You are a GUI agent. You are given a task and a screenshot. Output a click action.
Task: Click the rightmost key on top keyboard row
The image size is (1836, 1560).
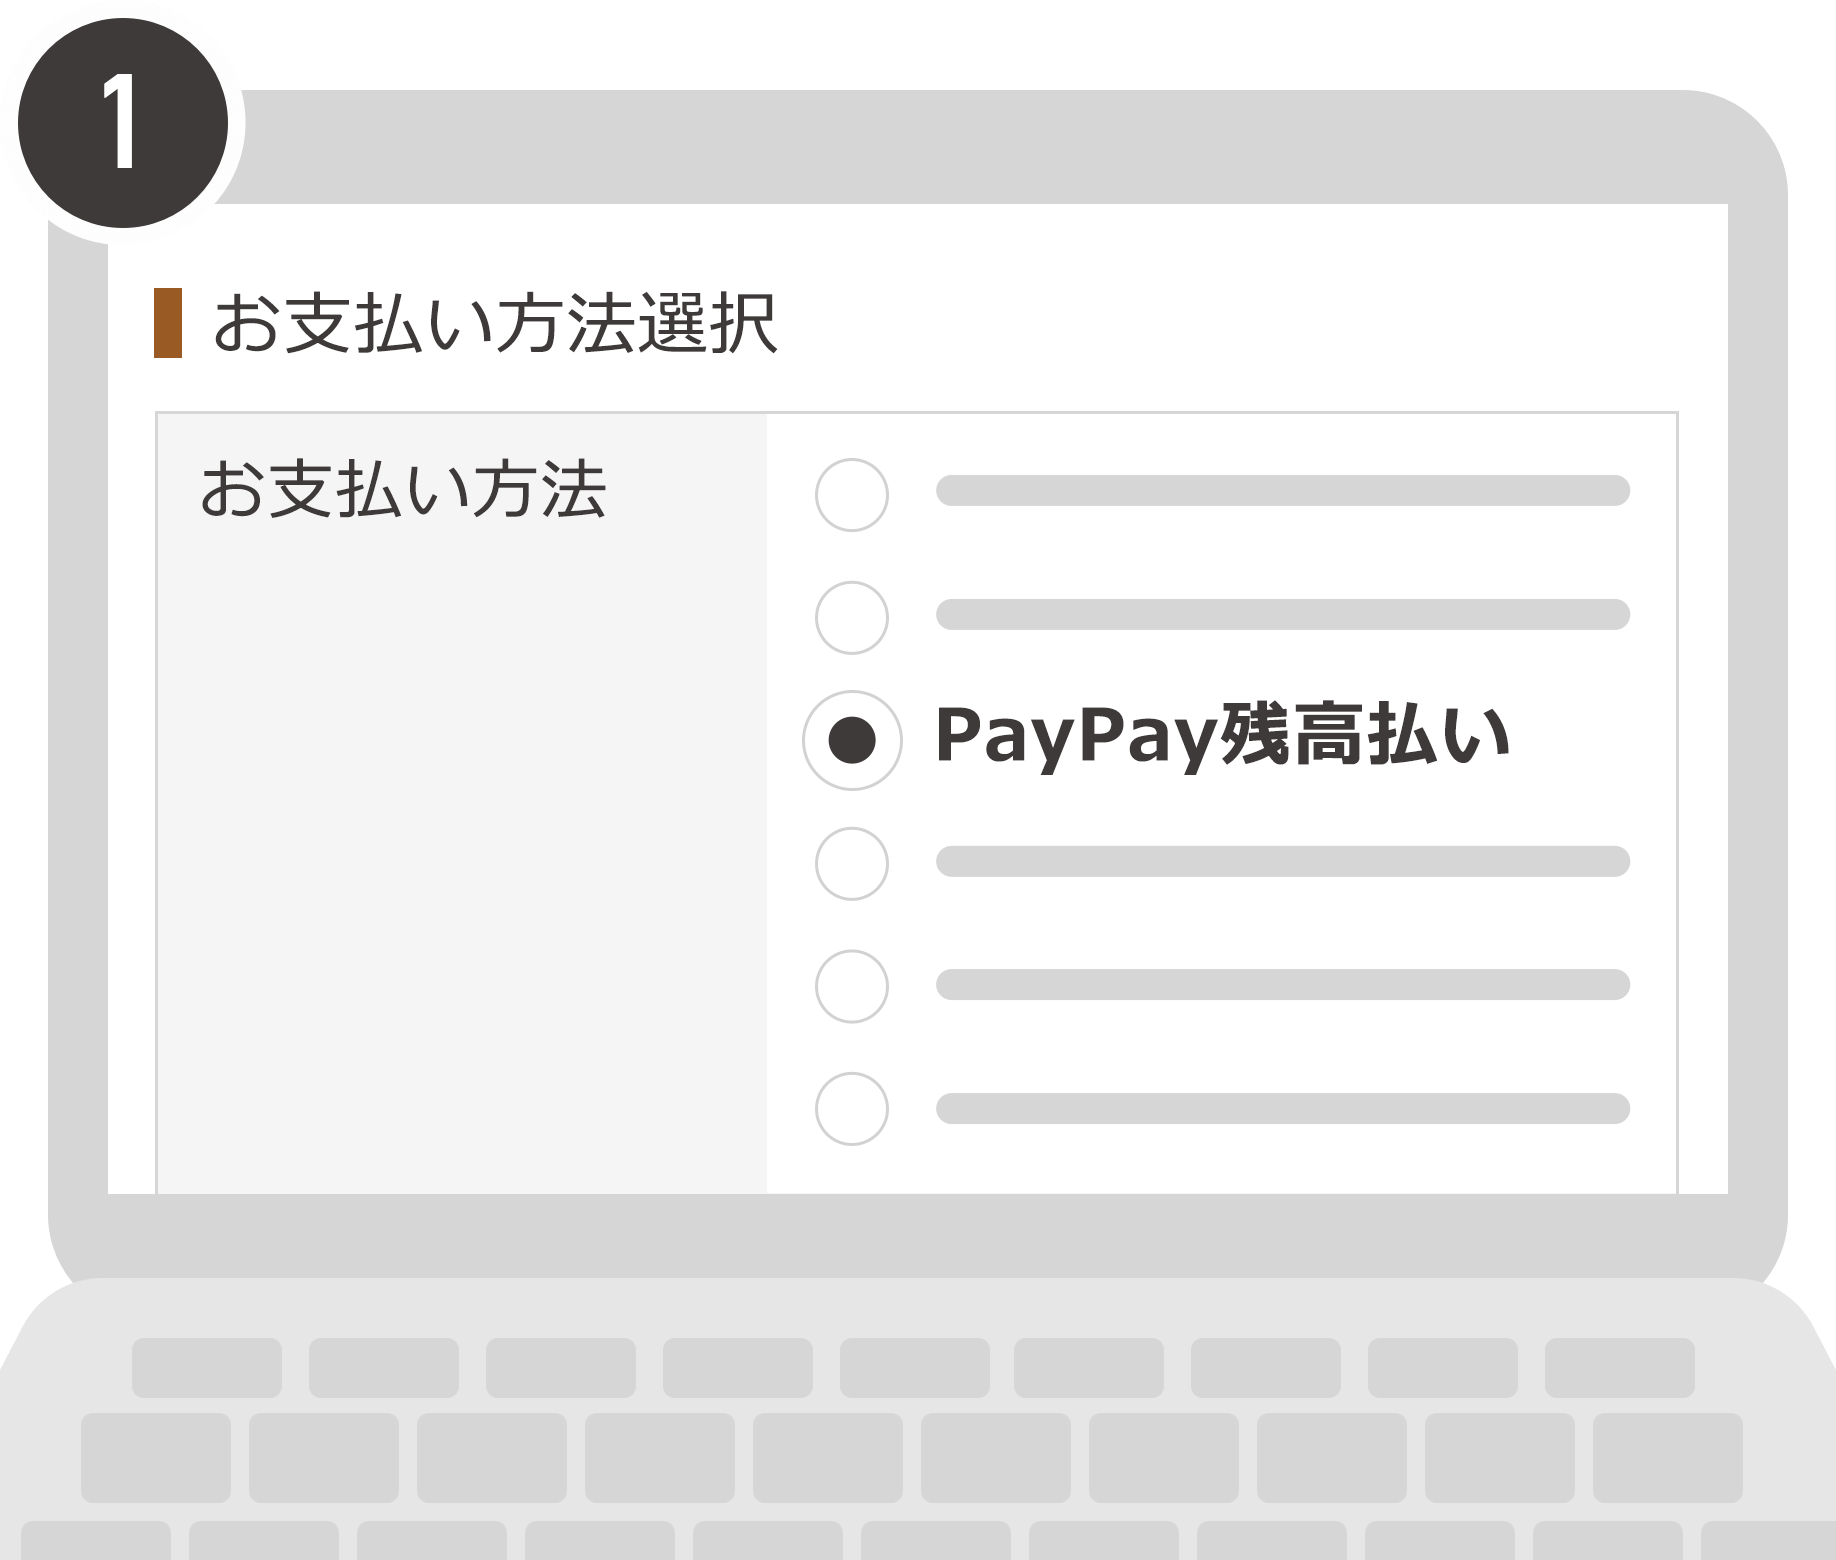pyautogui.click(x=1620, y=1367)
